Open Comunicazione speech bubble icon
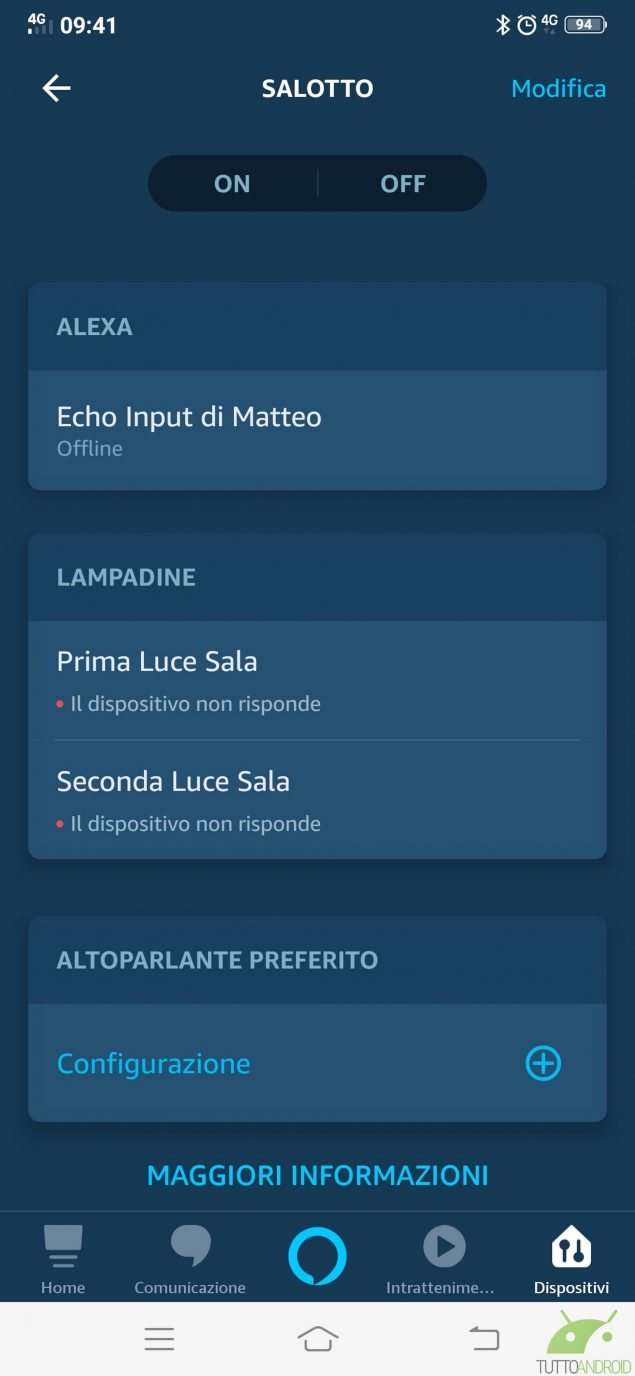 pyautogui.click(x=190, y=1246)
